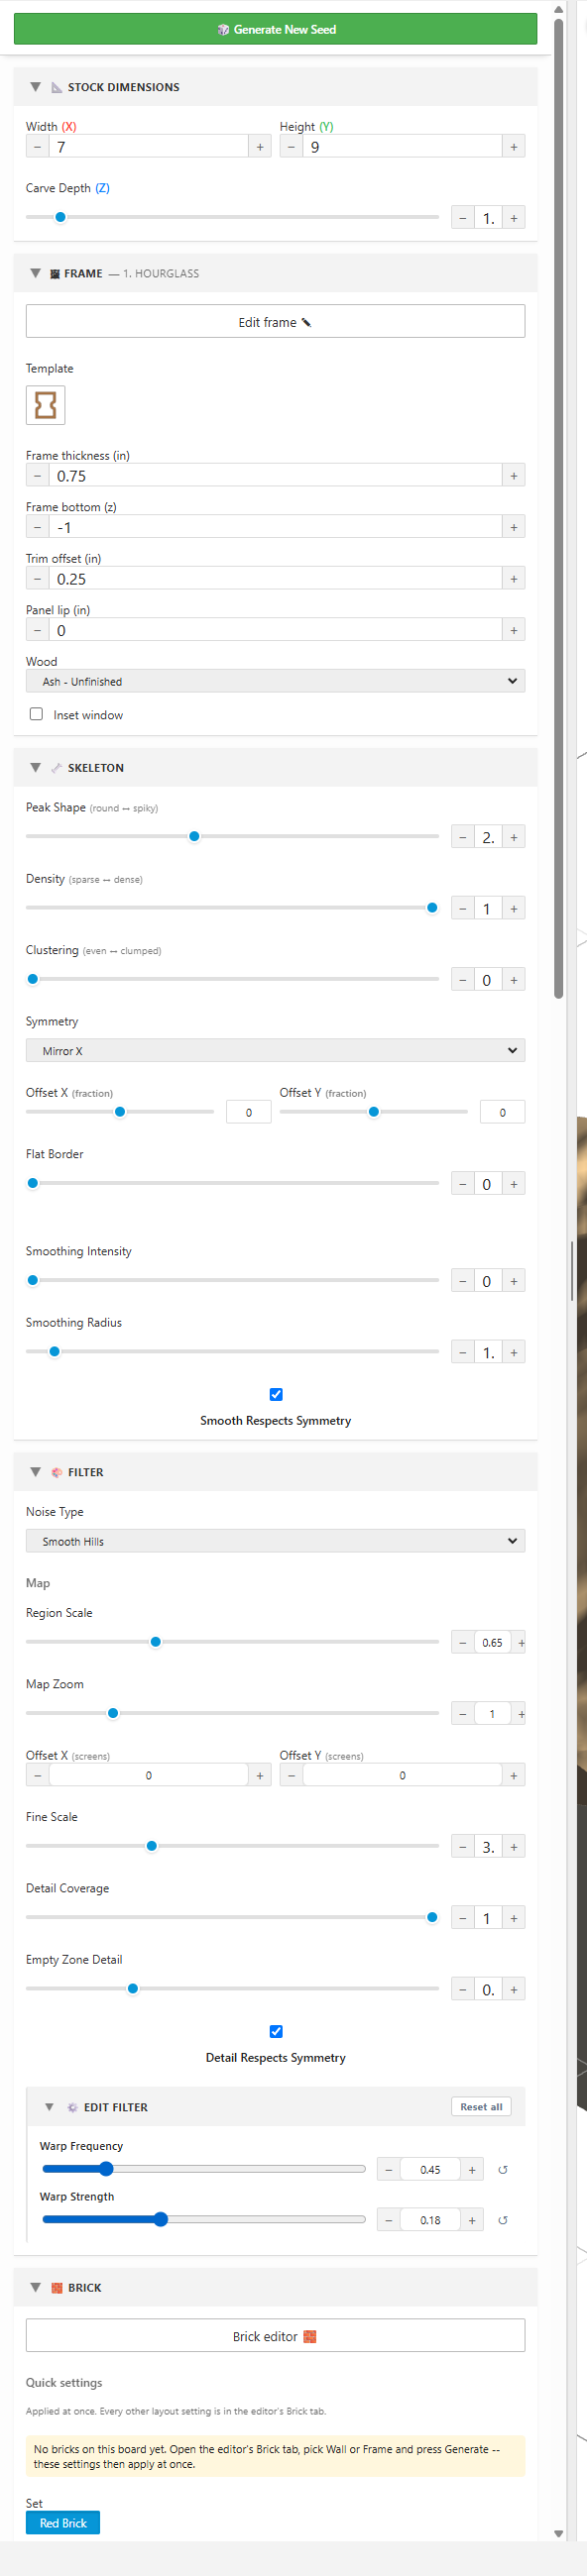This screenshot has width=587, height=2576.
Task: Uncheck Detail Respects Symmetry
Action: (x=276, y=2031)
